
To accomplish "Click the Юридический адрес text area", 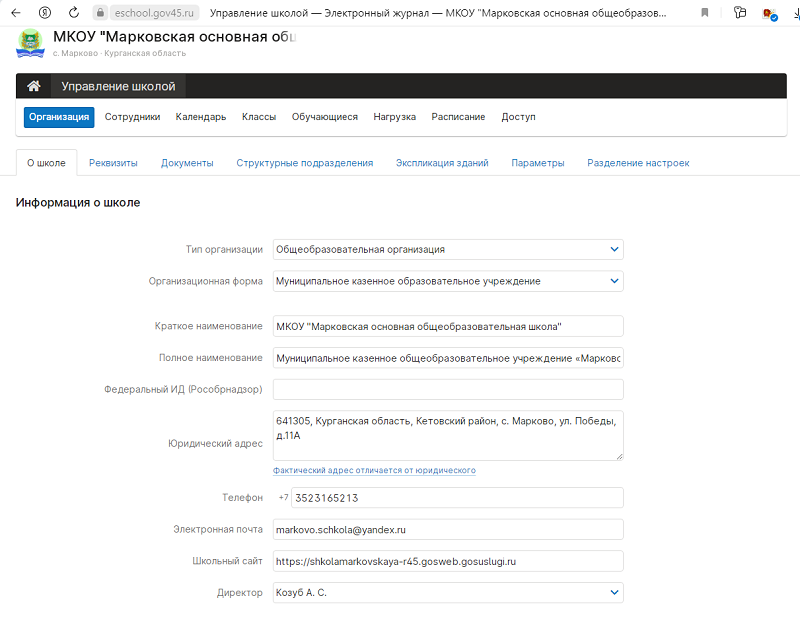I will tap(448, 435).
